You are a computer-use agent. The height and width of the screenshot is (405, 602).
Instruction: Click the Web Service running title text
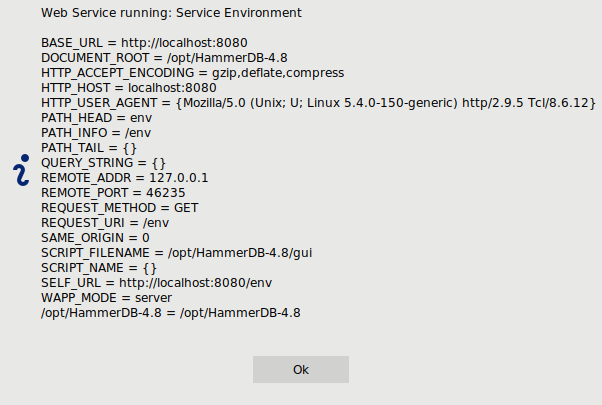point(171,13)
